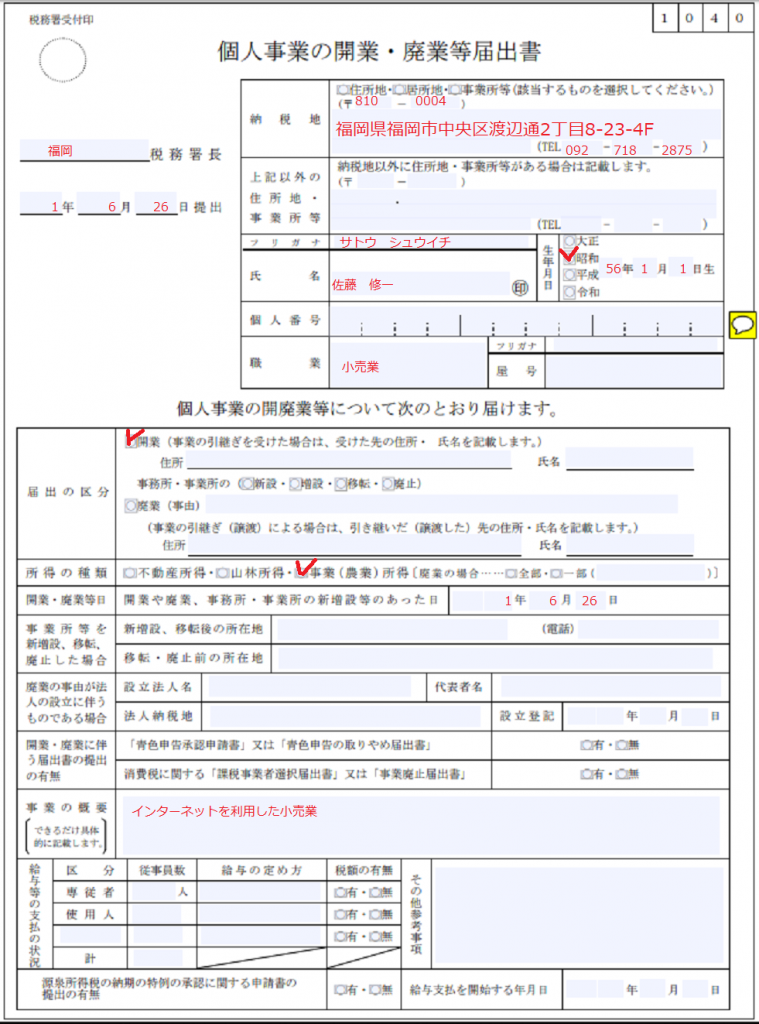The width and height of the screenshot is (759, 1024).
Task: Click the yellow comment note icon
Action: (742, 324)
